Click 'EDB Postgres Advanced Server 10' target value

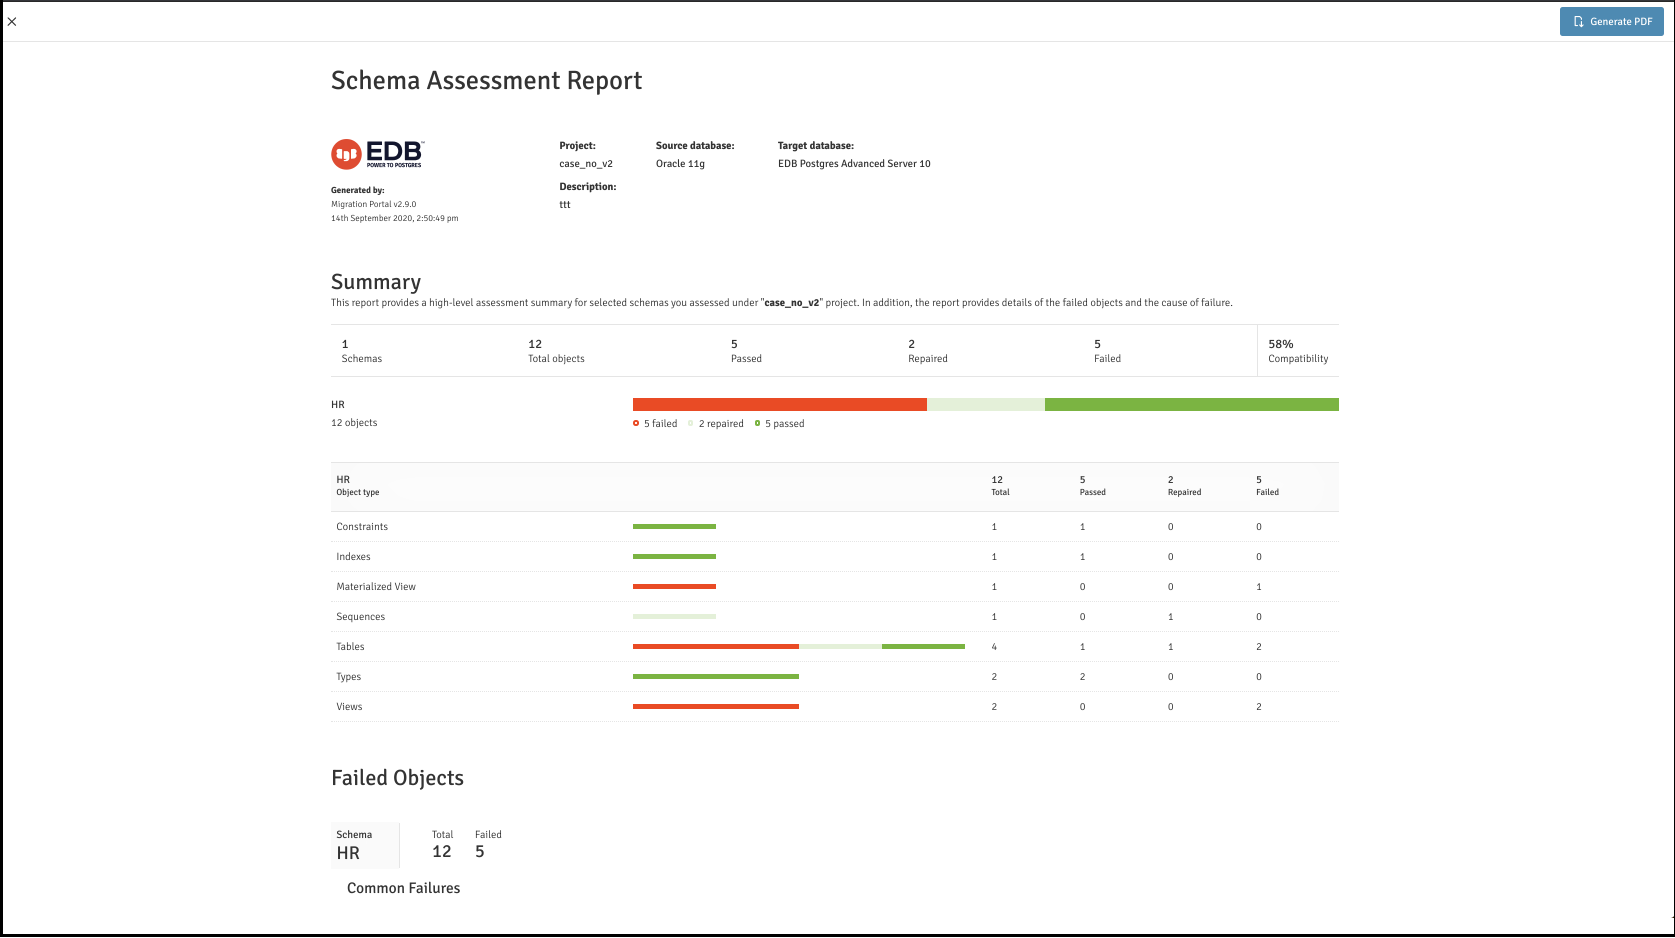tap(854, 164)
